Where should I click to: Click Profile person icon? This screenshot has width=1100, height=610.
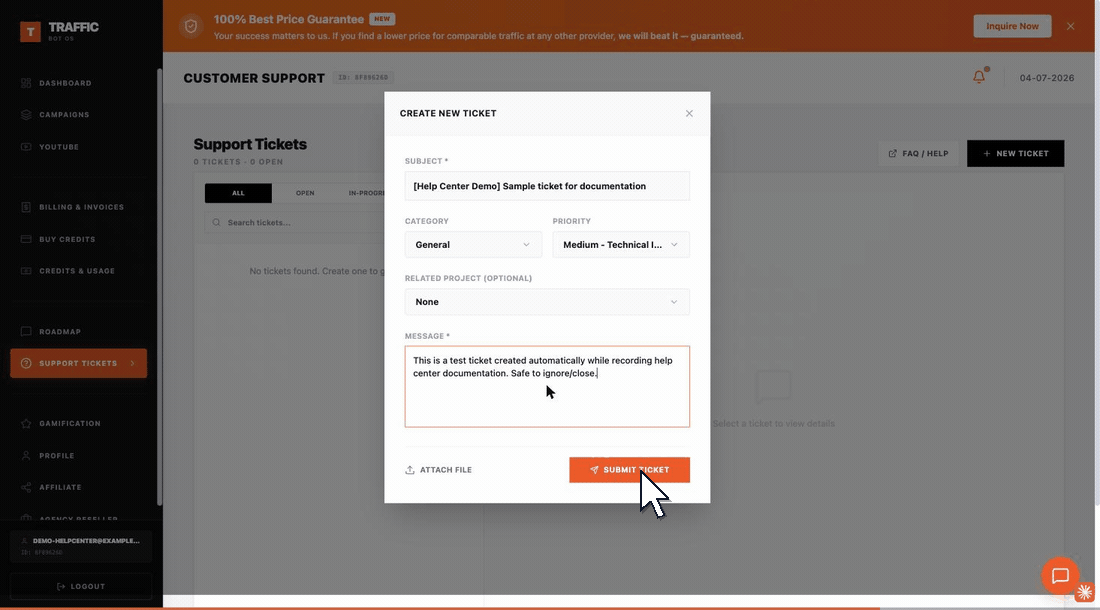click(x=26, y=456)
